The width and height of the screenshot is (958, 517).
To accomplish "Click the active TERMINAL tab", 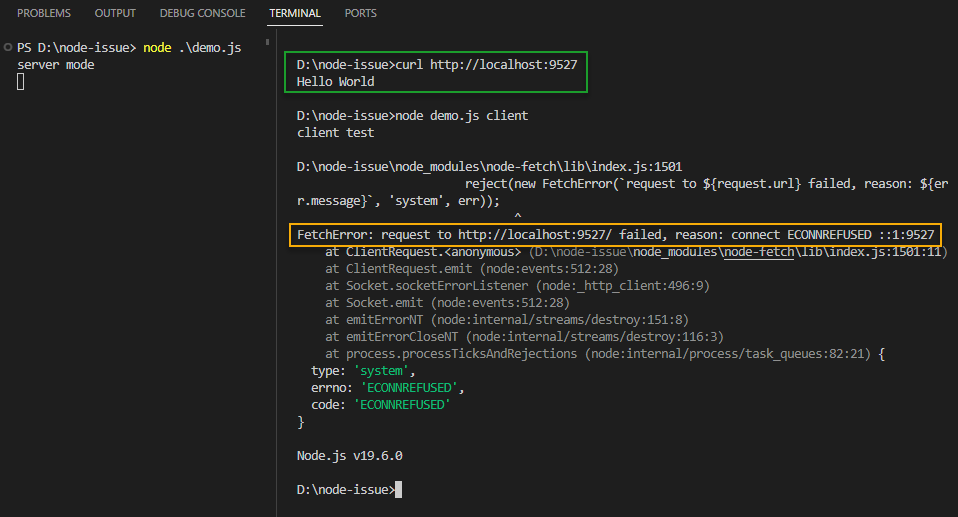I will [x=295, y=14].
